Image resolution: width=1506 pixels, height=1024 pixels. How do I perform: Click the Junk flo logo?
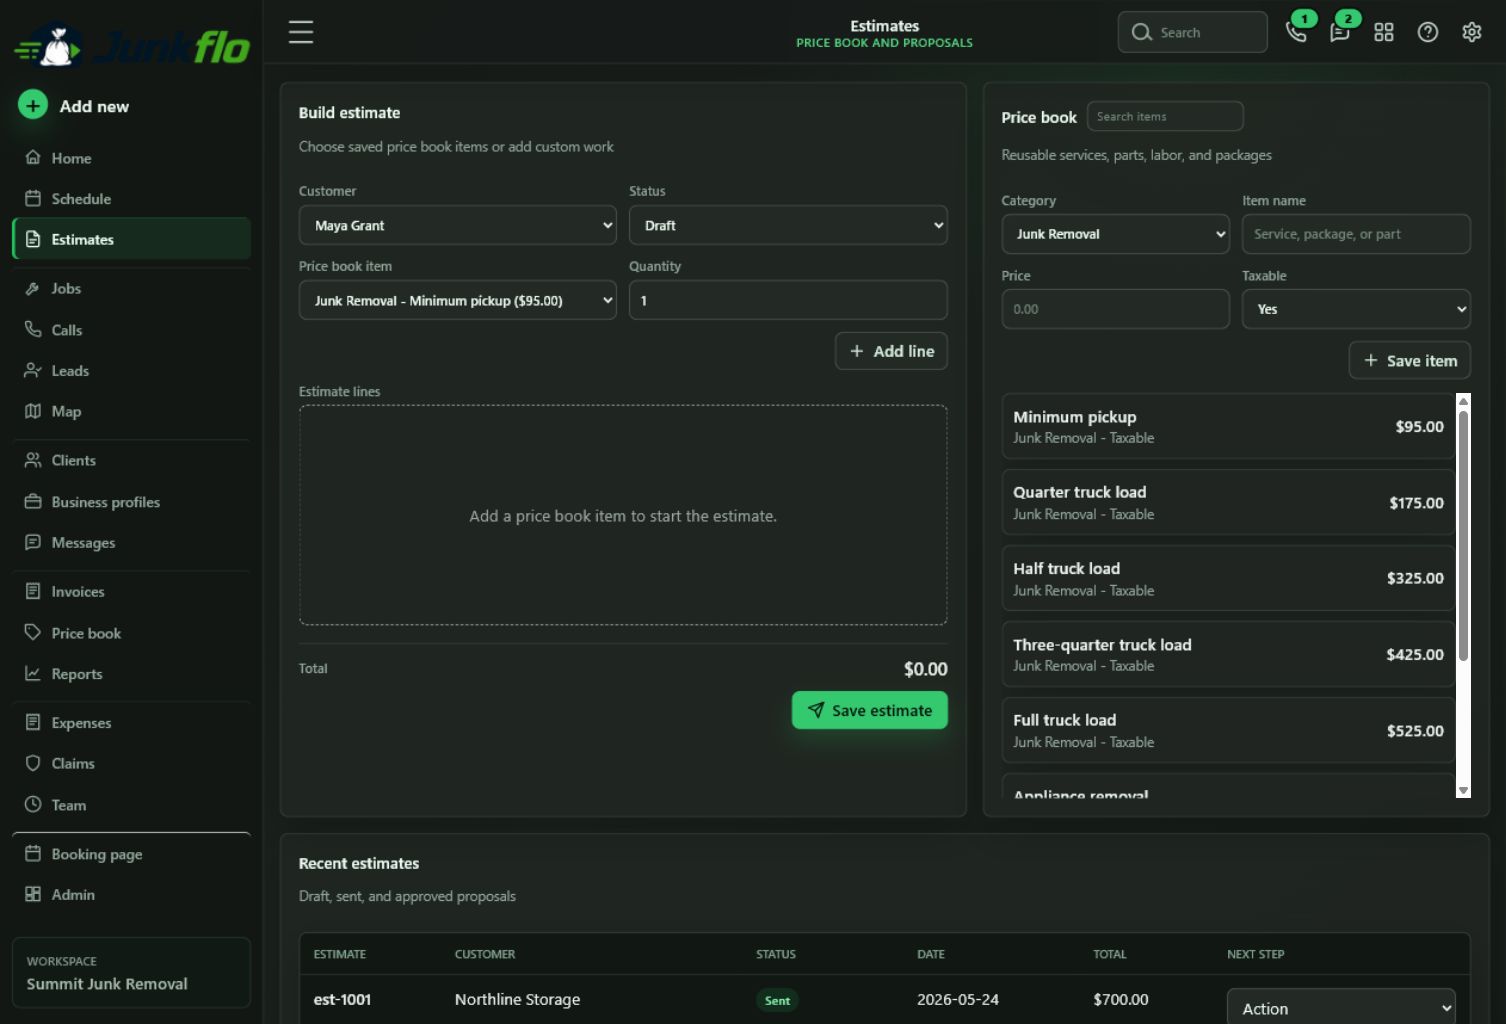click(132, 45)
